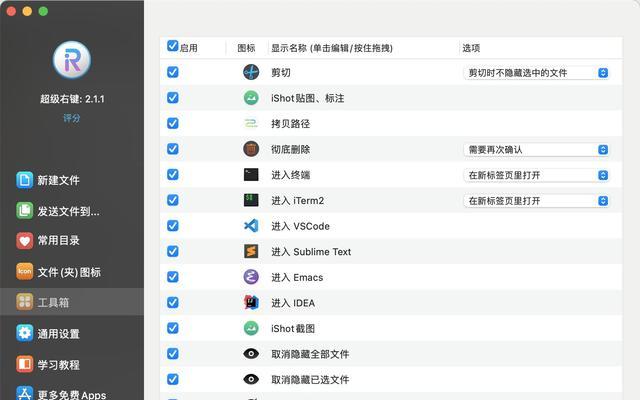Open the 需要再次确认 dropdown

coord(536,149)
